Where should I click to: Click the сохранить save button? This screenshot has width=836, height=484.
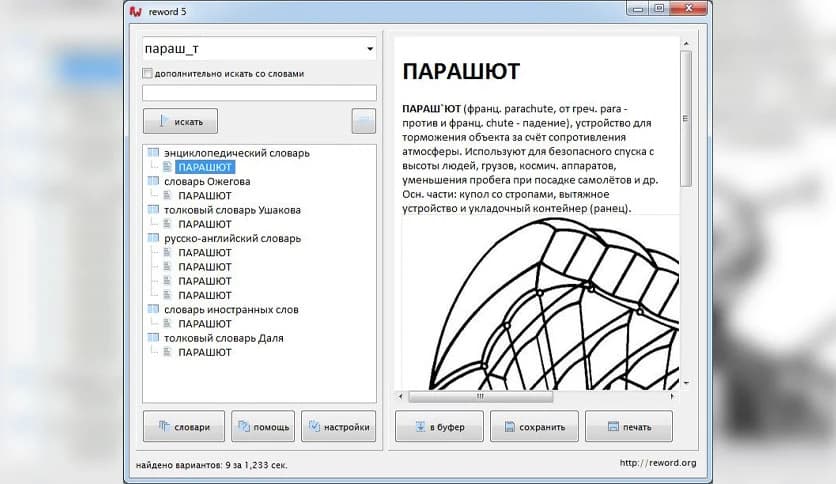pyautogui.click(x=534, y=426)
